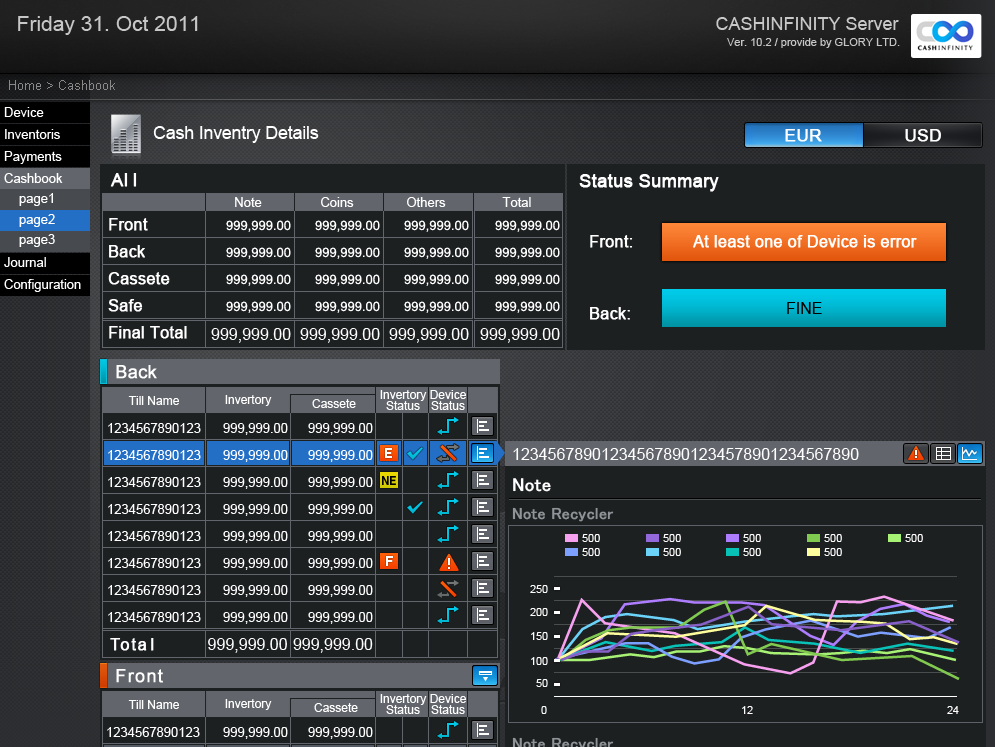Screen dimensions: 995x747
Task: Click the Home breadcrumb link
Action: coord(25,86)
